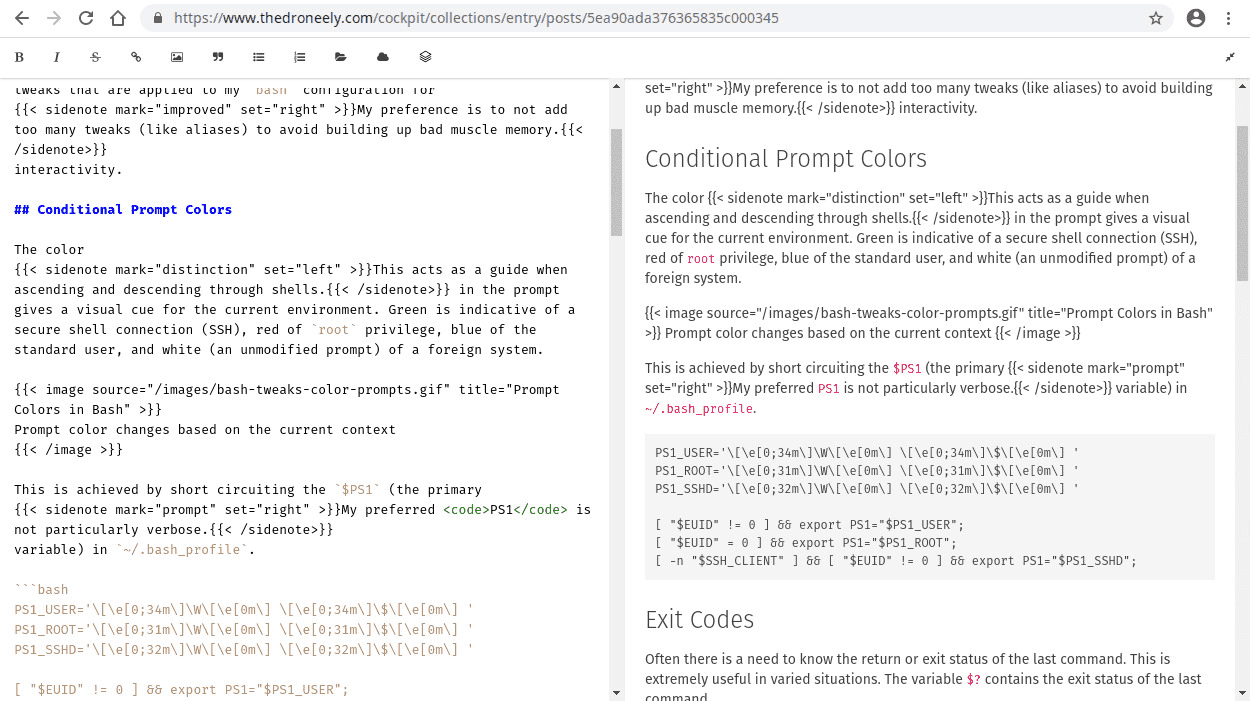Open the folder icon in editor toolbar

coord(341,57)
